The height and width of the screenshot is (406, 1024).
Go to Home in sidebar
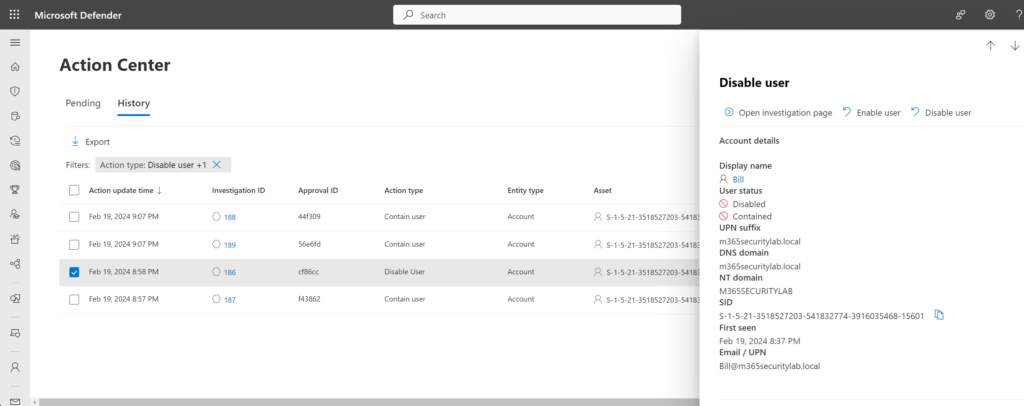[15, 67]
